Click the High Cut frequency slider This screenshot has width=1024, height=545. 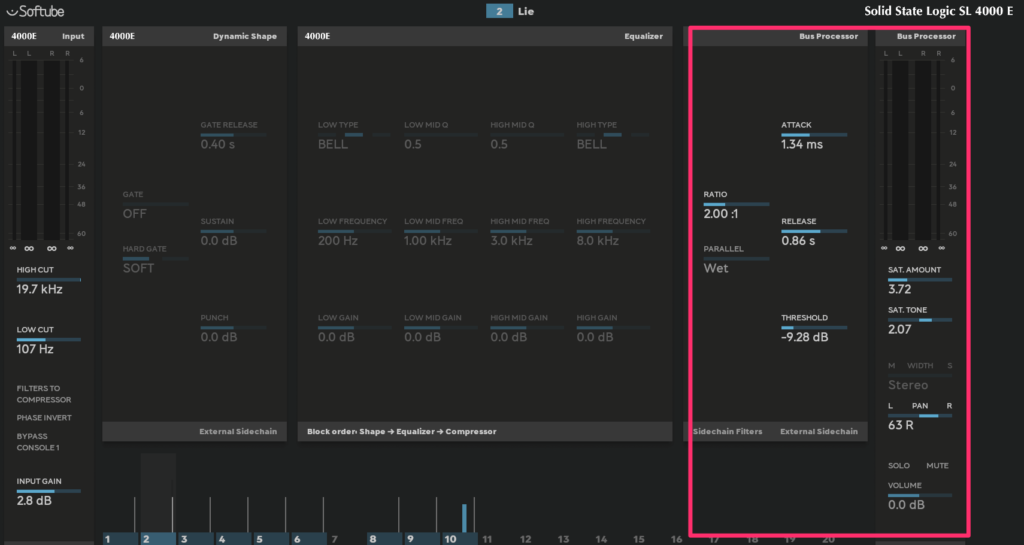[x=48, y=280]
